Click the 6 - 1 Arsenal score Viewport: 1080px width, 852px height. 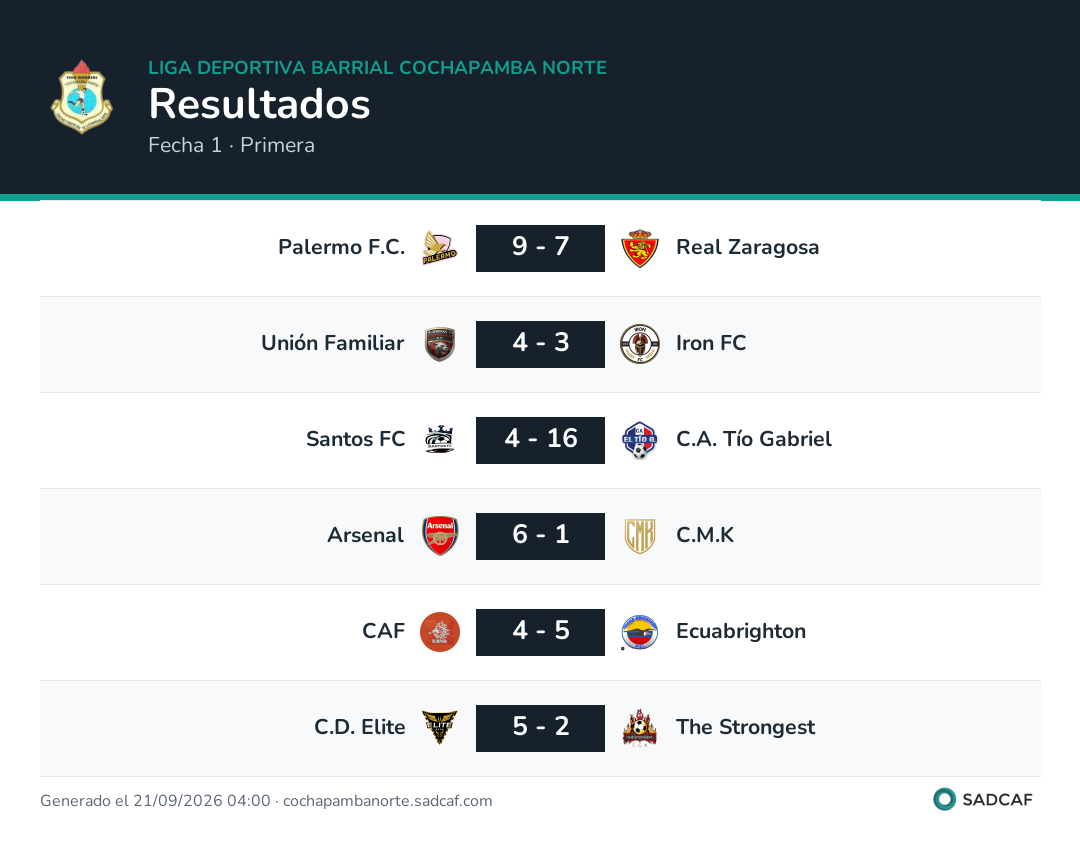tap(540, 536)
